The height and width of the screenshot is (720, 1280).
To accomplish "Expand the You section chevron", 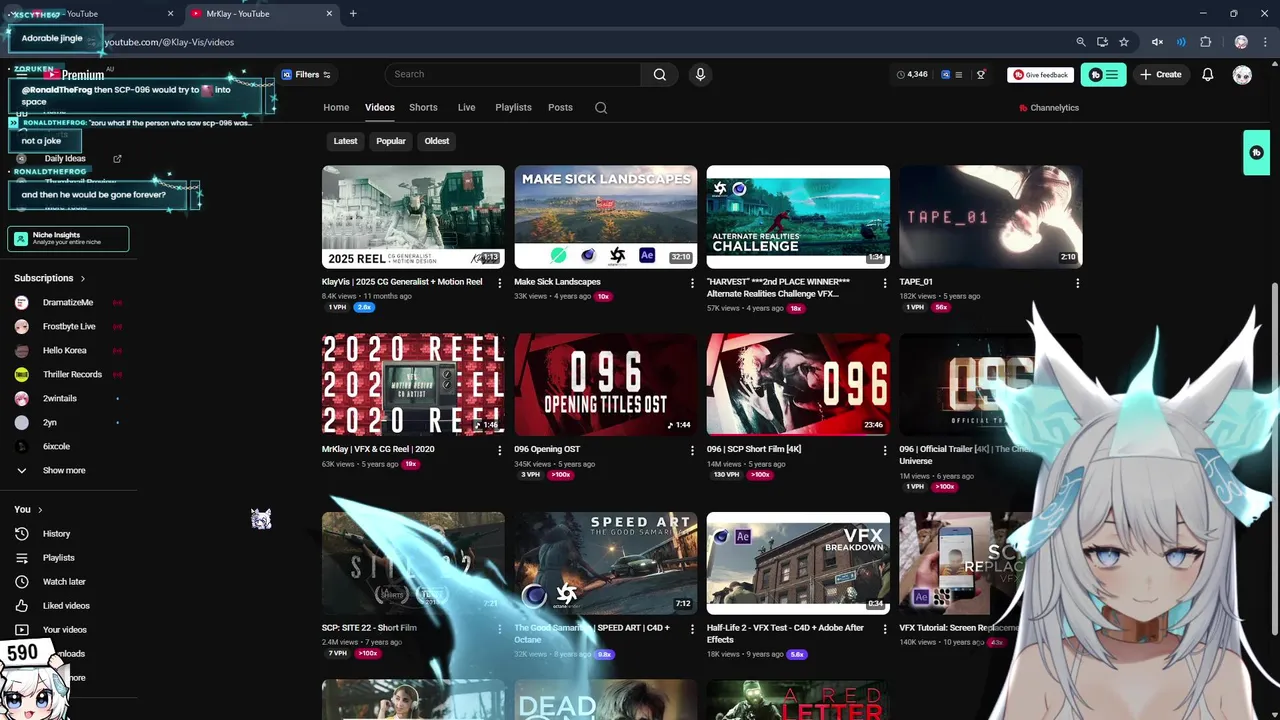I will pos(40,510).
